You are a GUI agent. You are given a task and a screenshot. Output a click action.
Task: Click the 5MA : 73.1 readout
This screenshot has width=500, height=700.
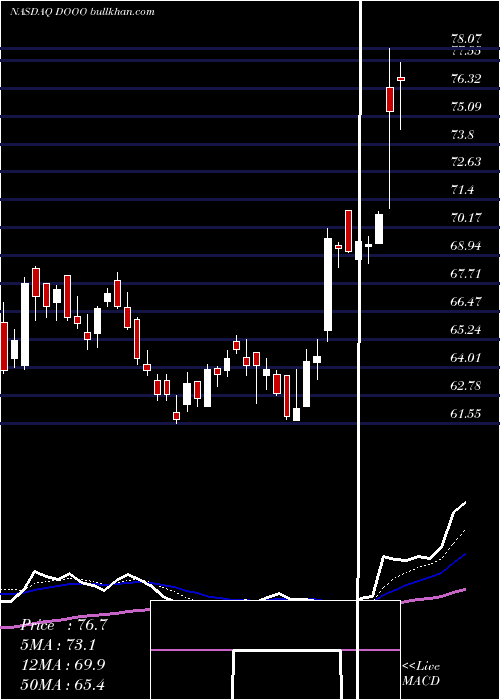pyautogui.click(x=58, y=645)
